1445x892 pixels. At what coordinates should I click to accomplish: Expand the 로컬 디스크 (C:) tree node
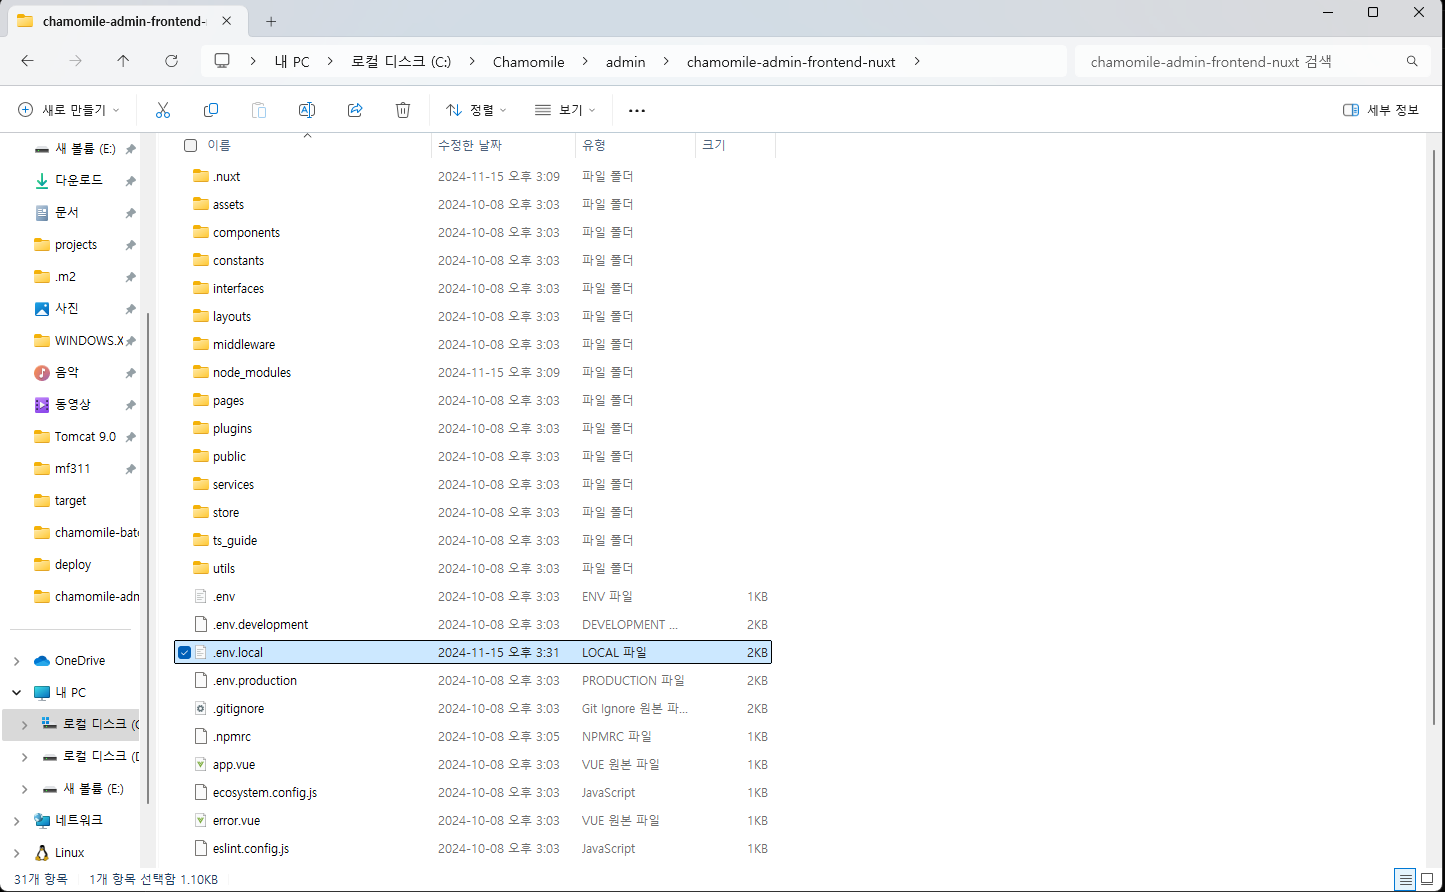pyautogui.click(x=25, y=724)
